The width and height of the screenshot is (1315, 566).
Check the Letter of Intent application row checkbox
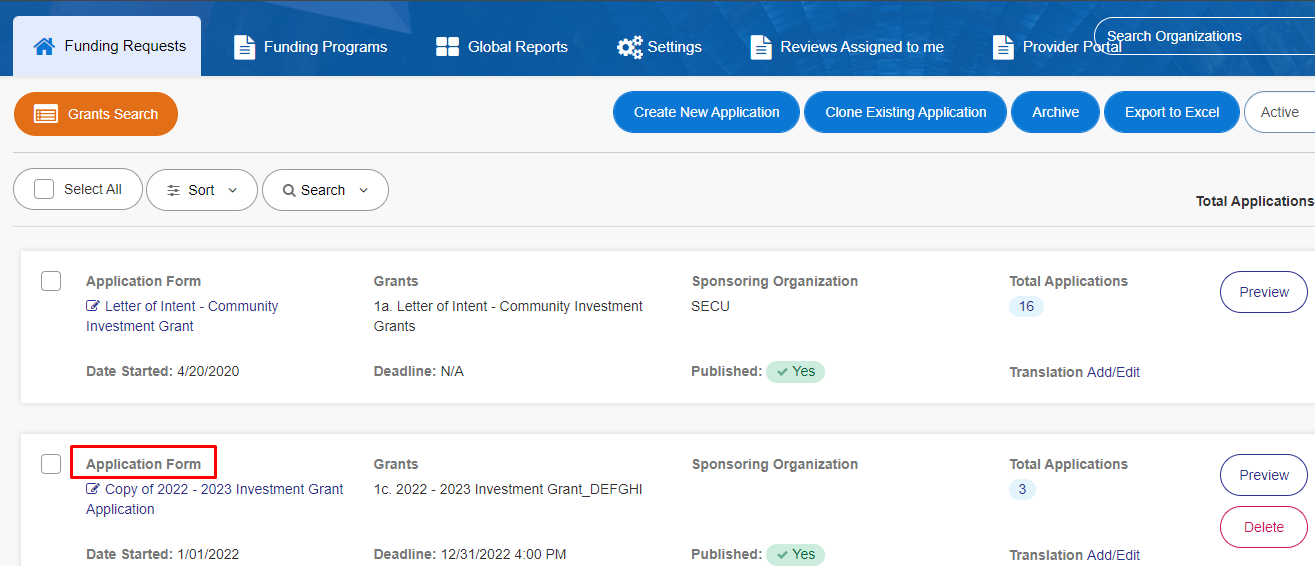51,281
